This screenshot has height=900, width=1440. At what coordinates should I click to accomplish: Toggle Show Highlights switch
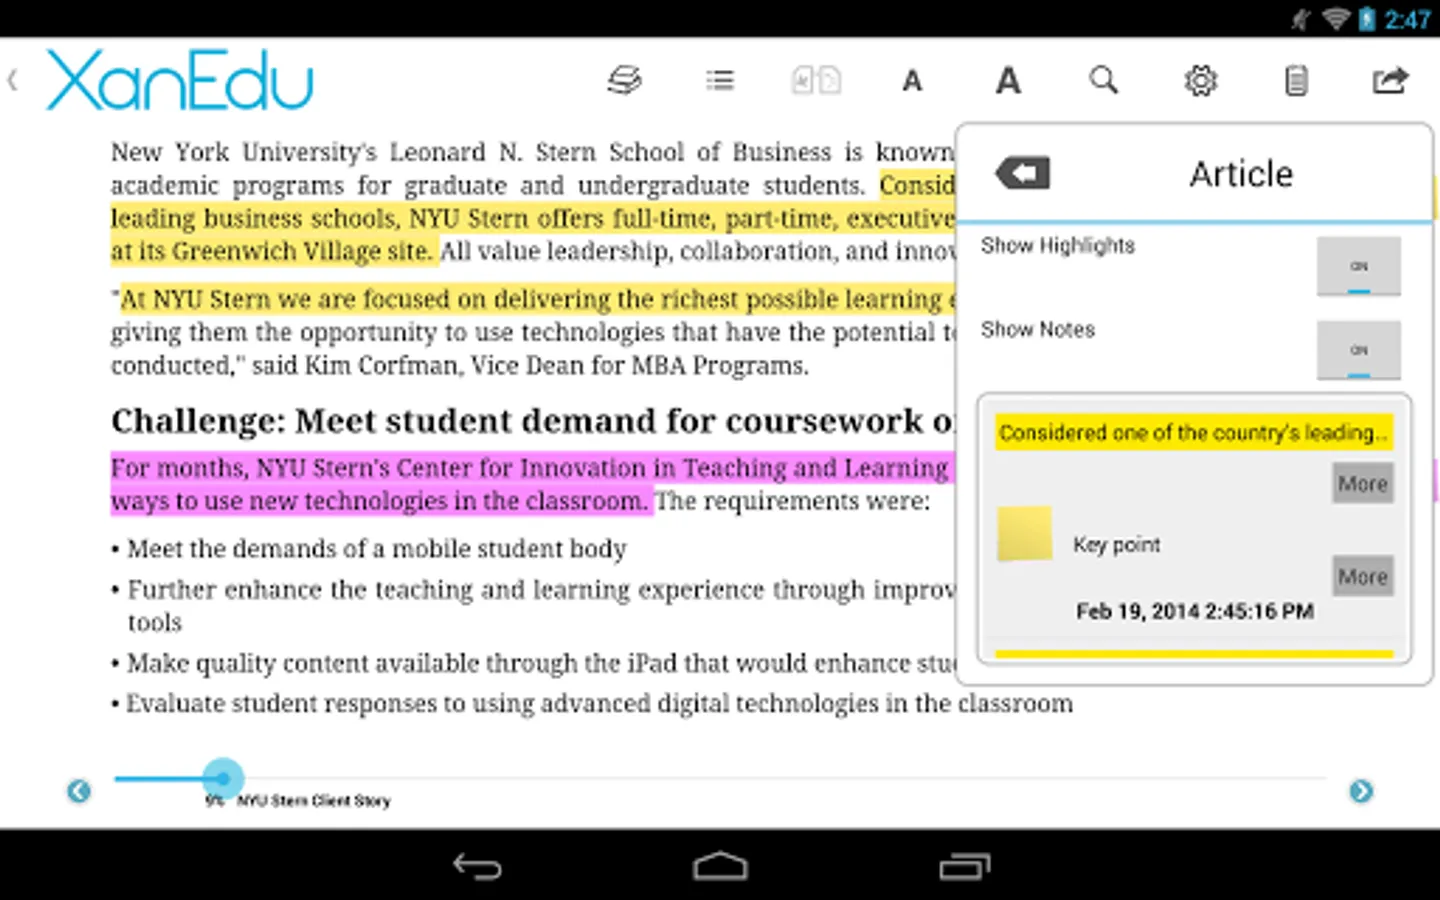[1358, 266]
